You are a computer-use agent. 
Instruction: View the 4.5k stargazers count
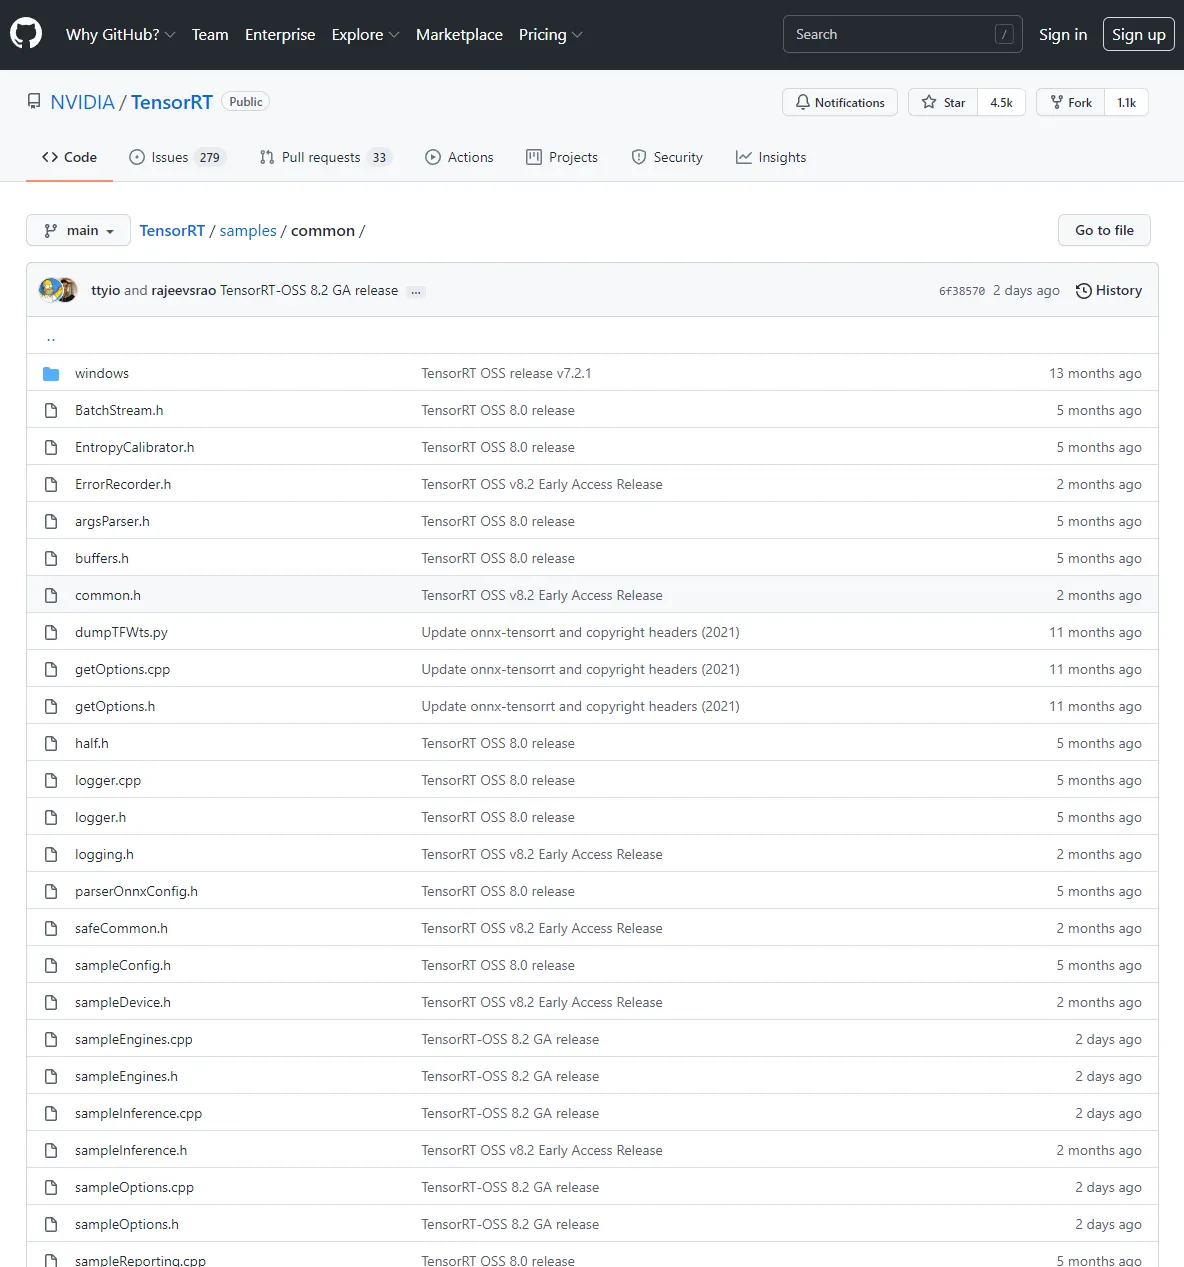tap(1001, 102)
